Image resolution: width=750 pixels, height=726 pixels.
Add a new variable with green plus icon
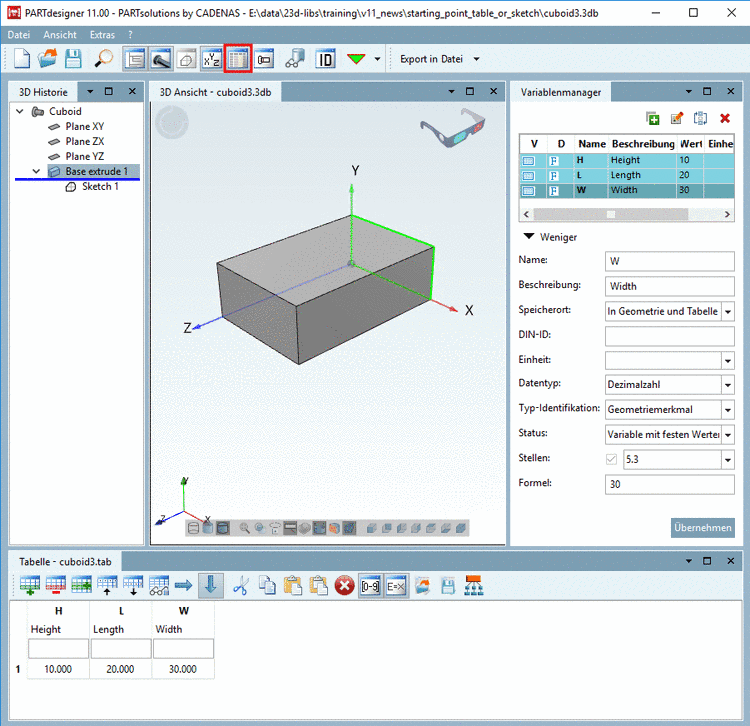point(653,118)
